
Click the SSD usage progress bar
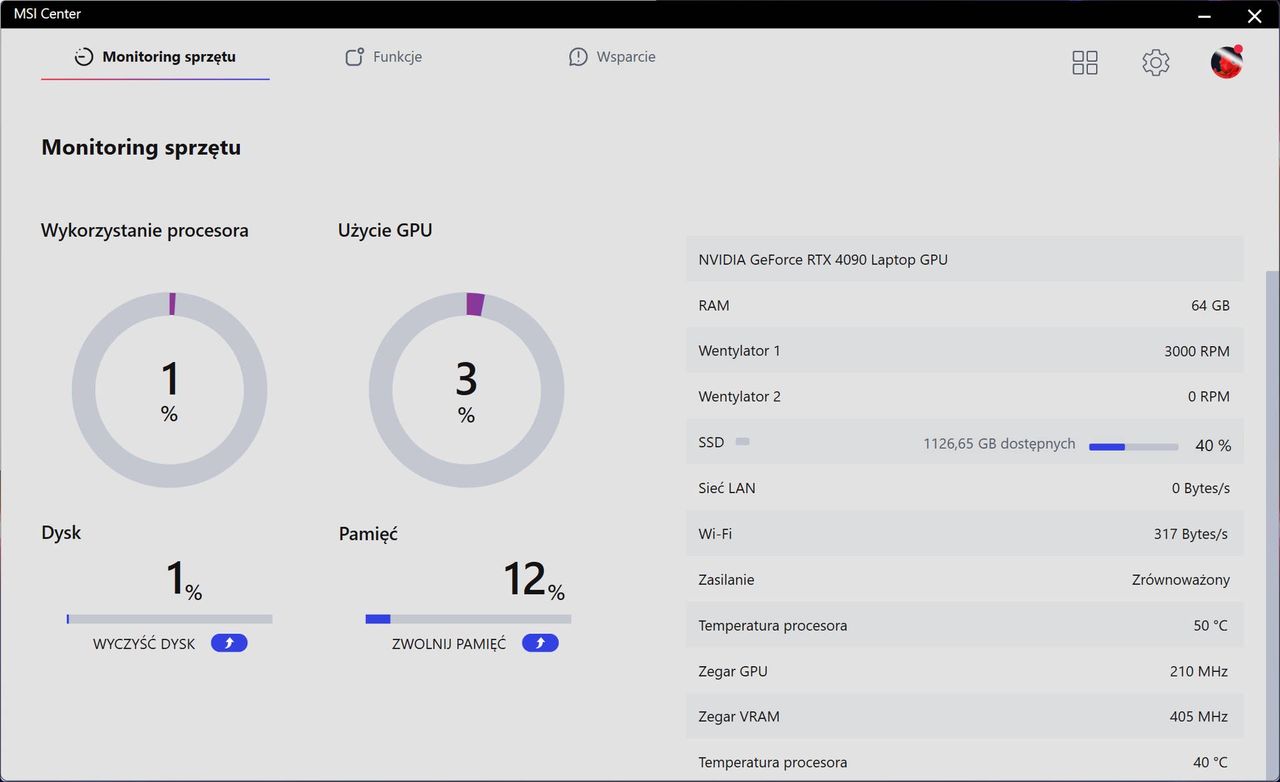[1133, 447]
